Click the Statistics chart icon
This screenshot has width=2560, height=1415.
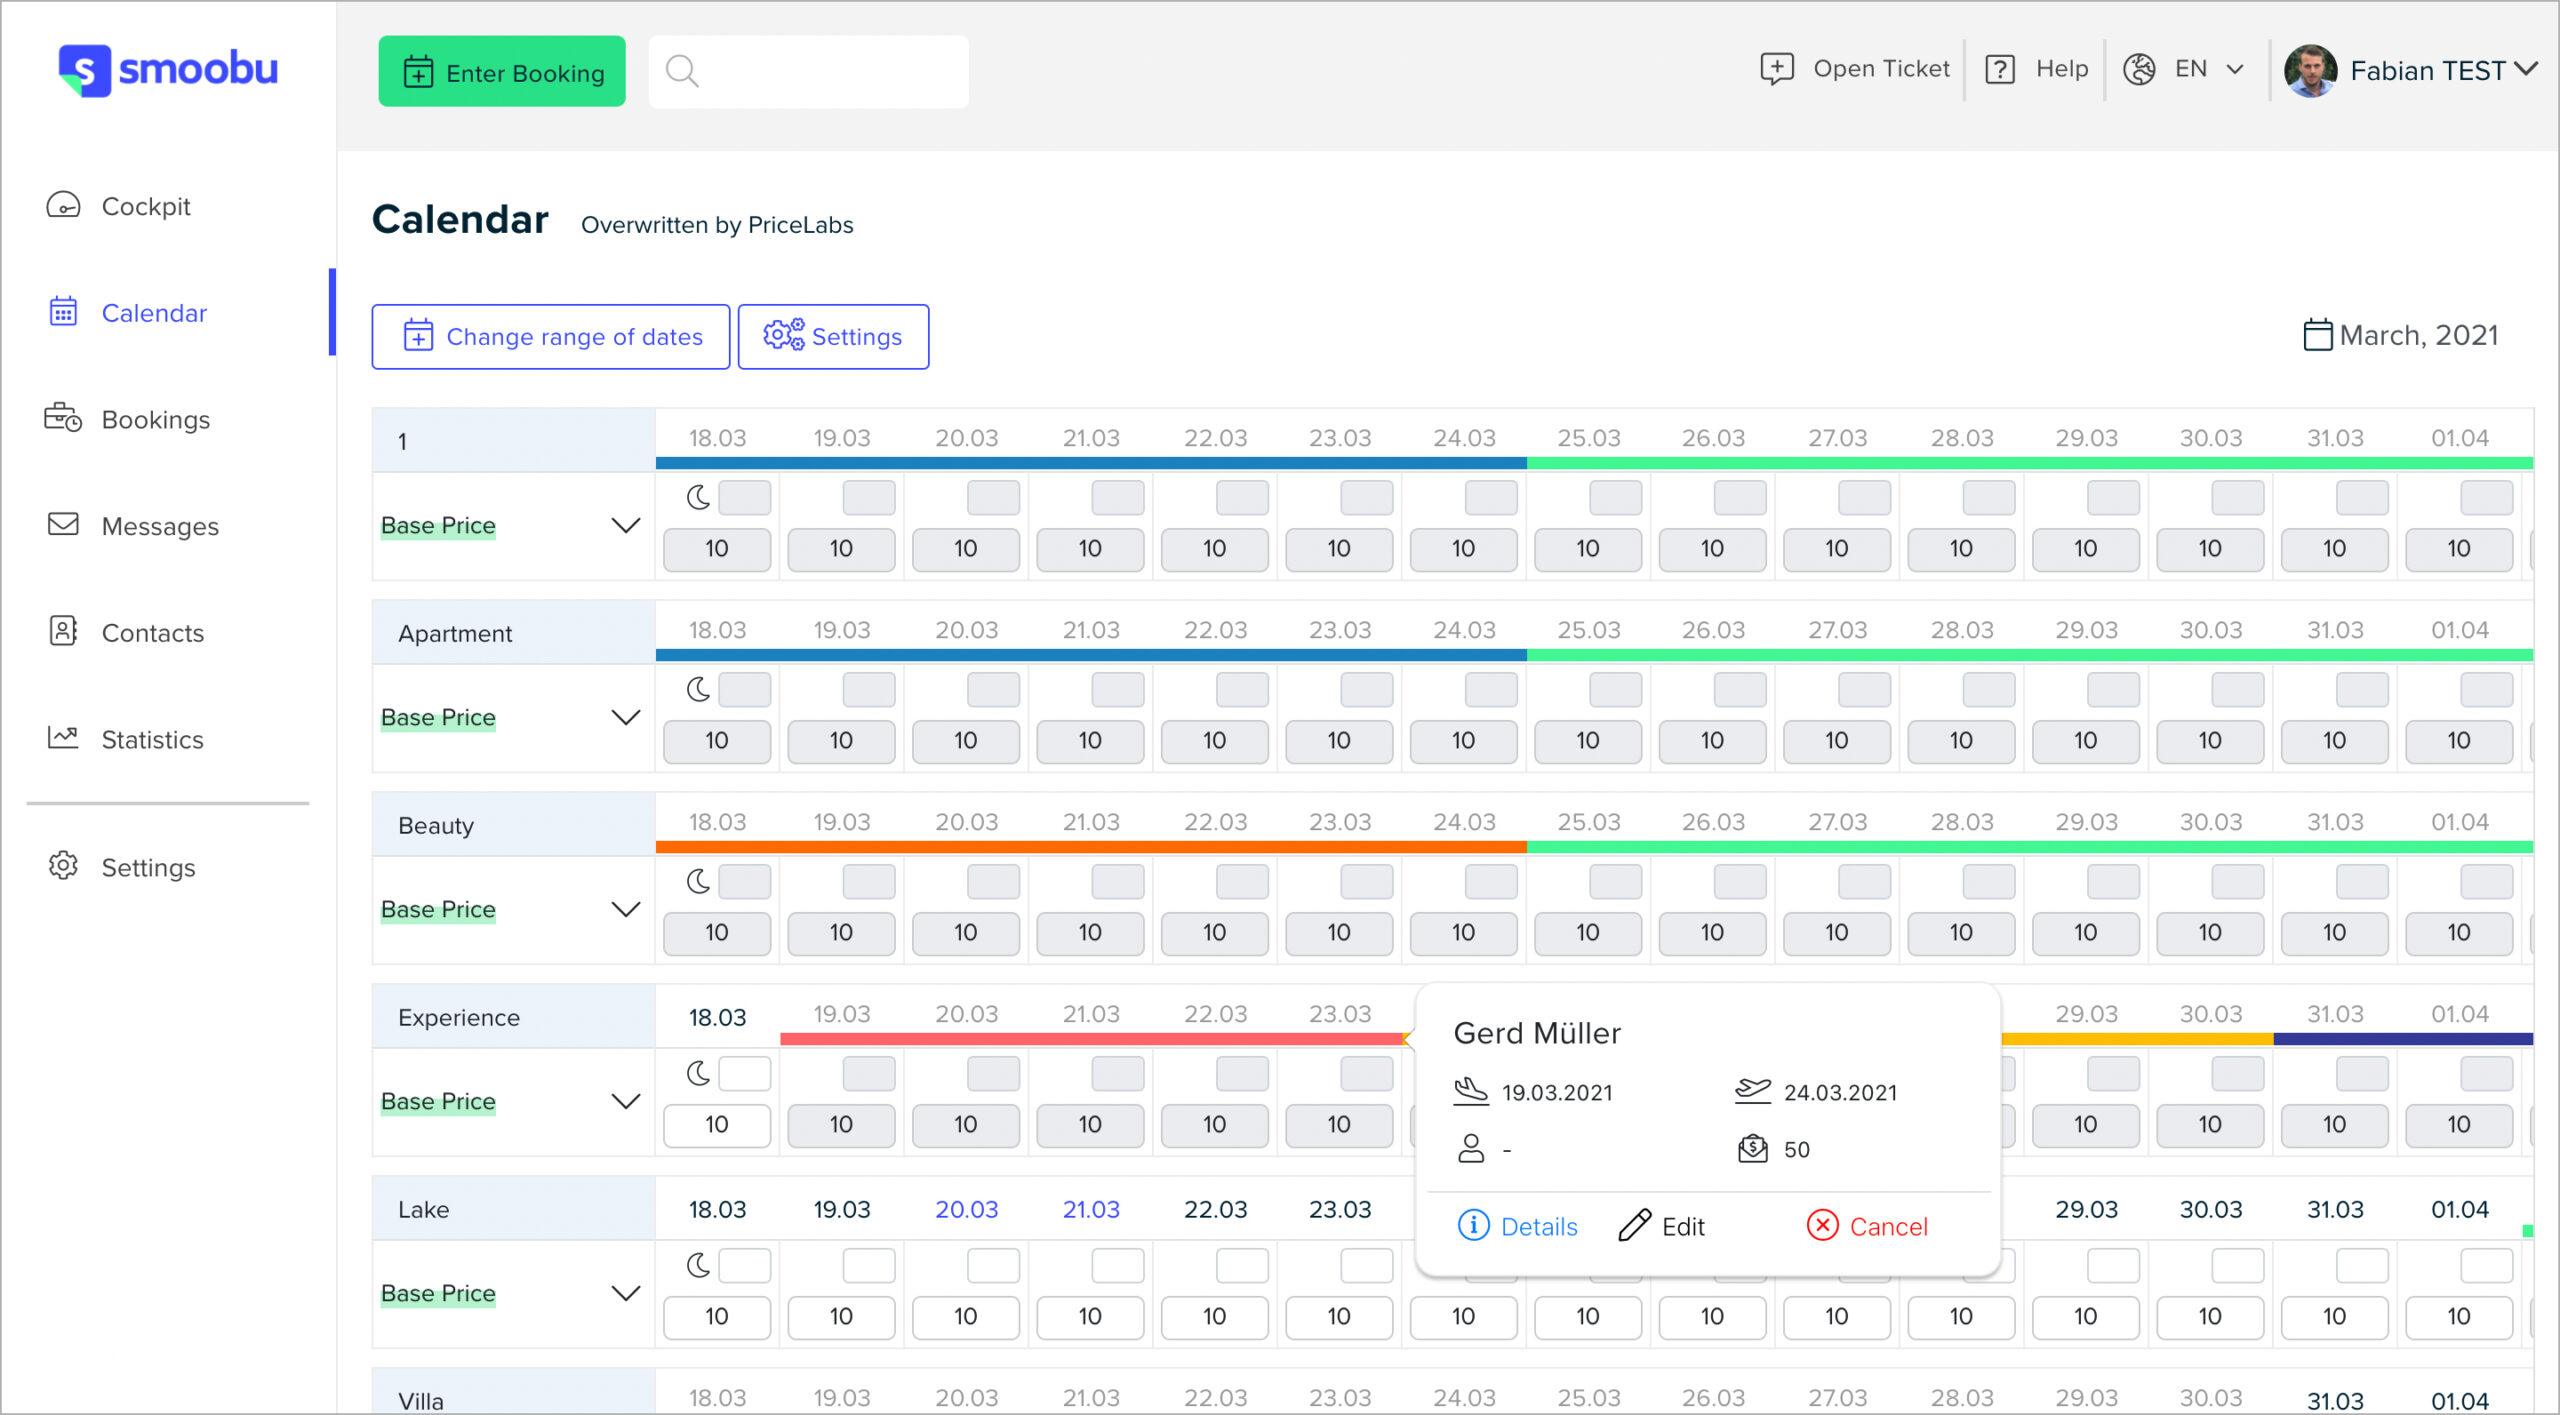point(63,737)
